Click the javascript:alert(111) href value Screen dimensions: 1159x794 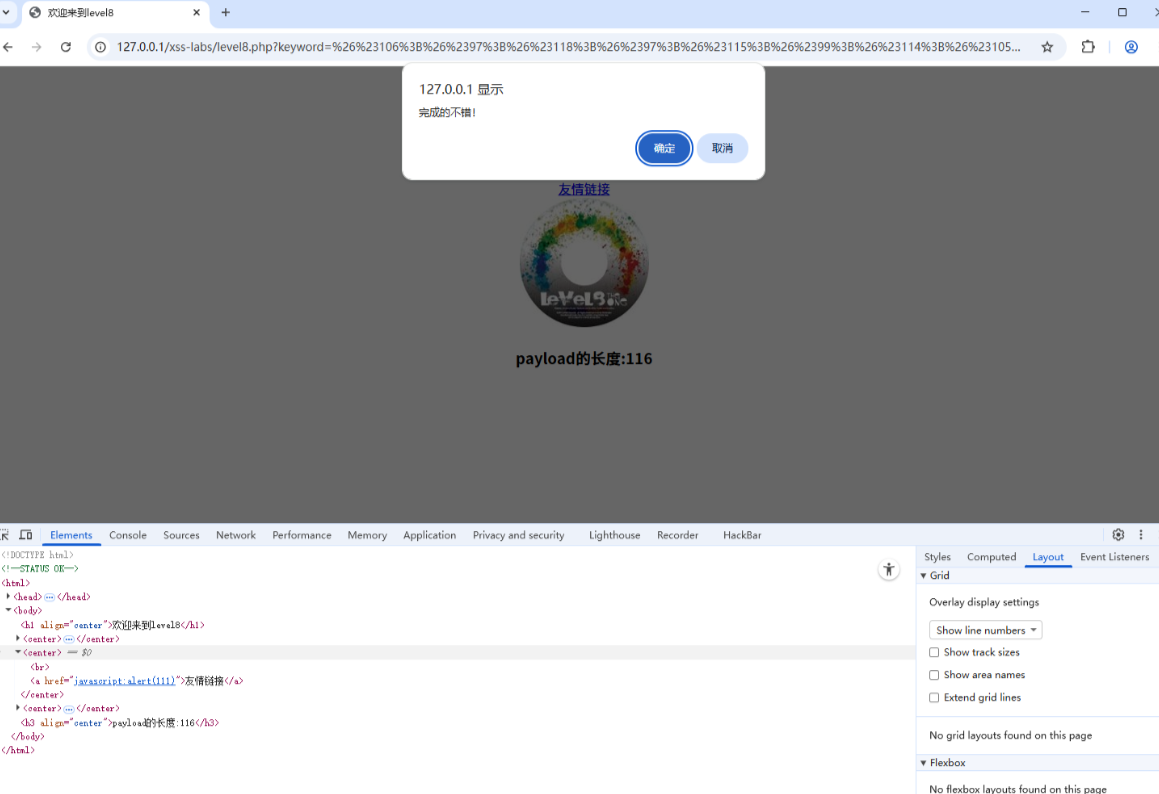click(x=124, y=681)
